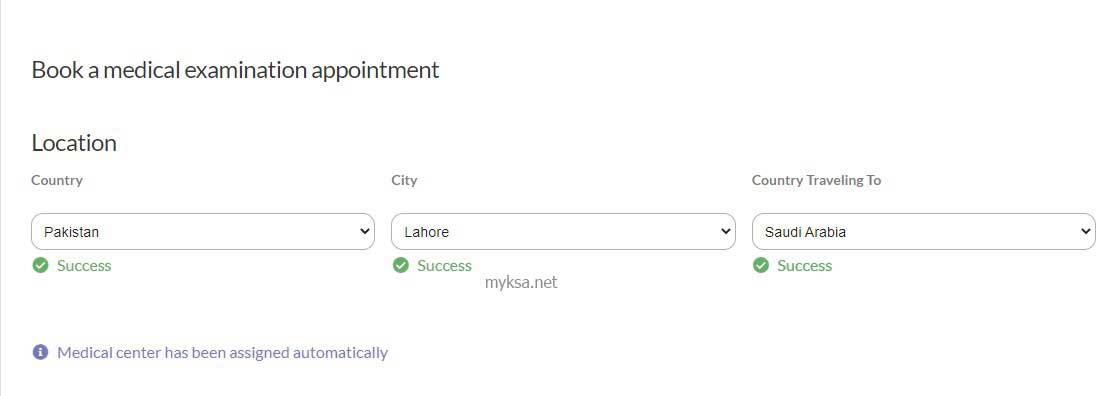Click the Success text under Country Traveling To
The width and height of the screenshot is (1114, 396).
pos(804,266)
